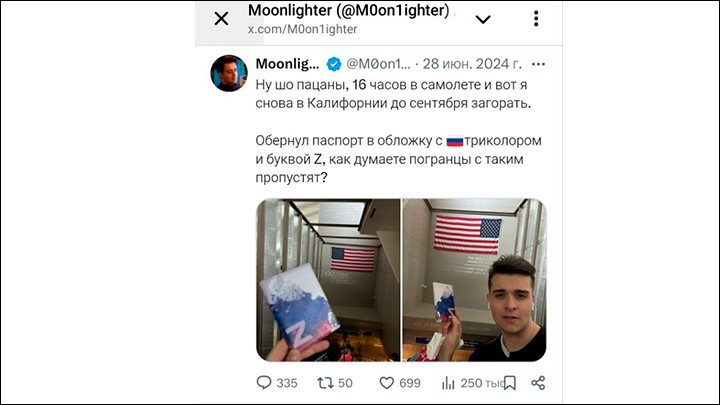
Task: Open the Moonlig... display name link
Action: pyautogui.click(x=287, y=64)
